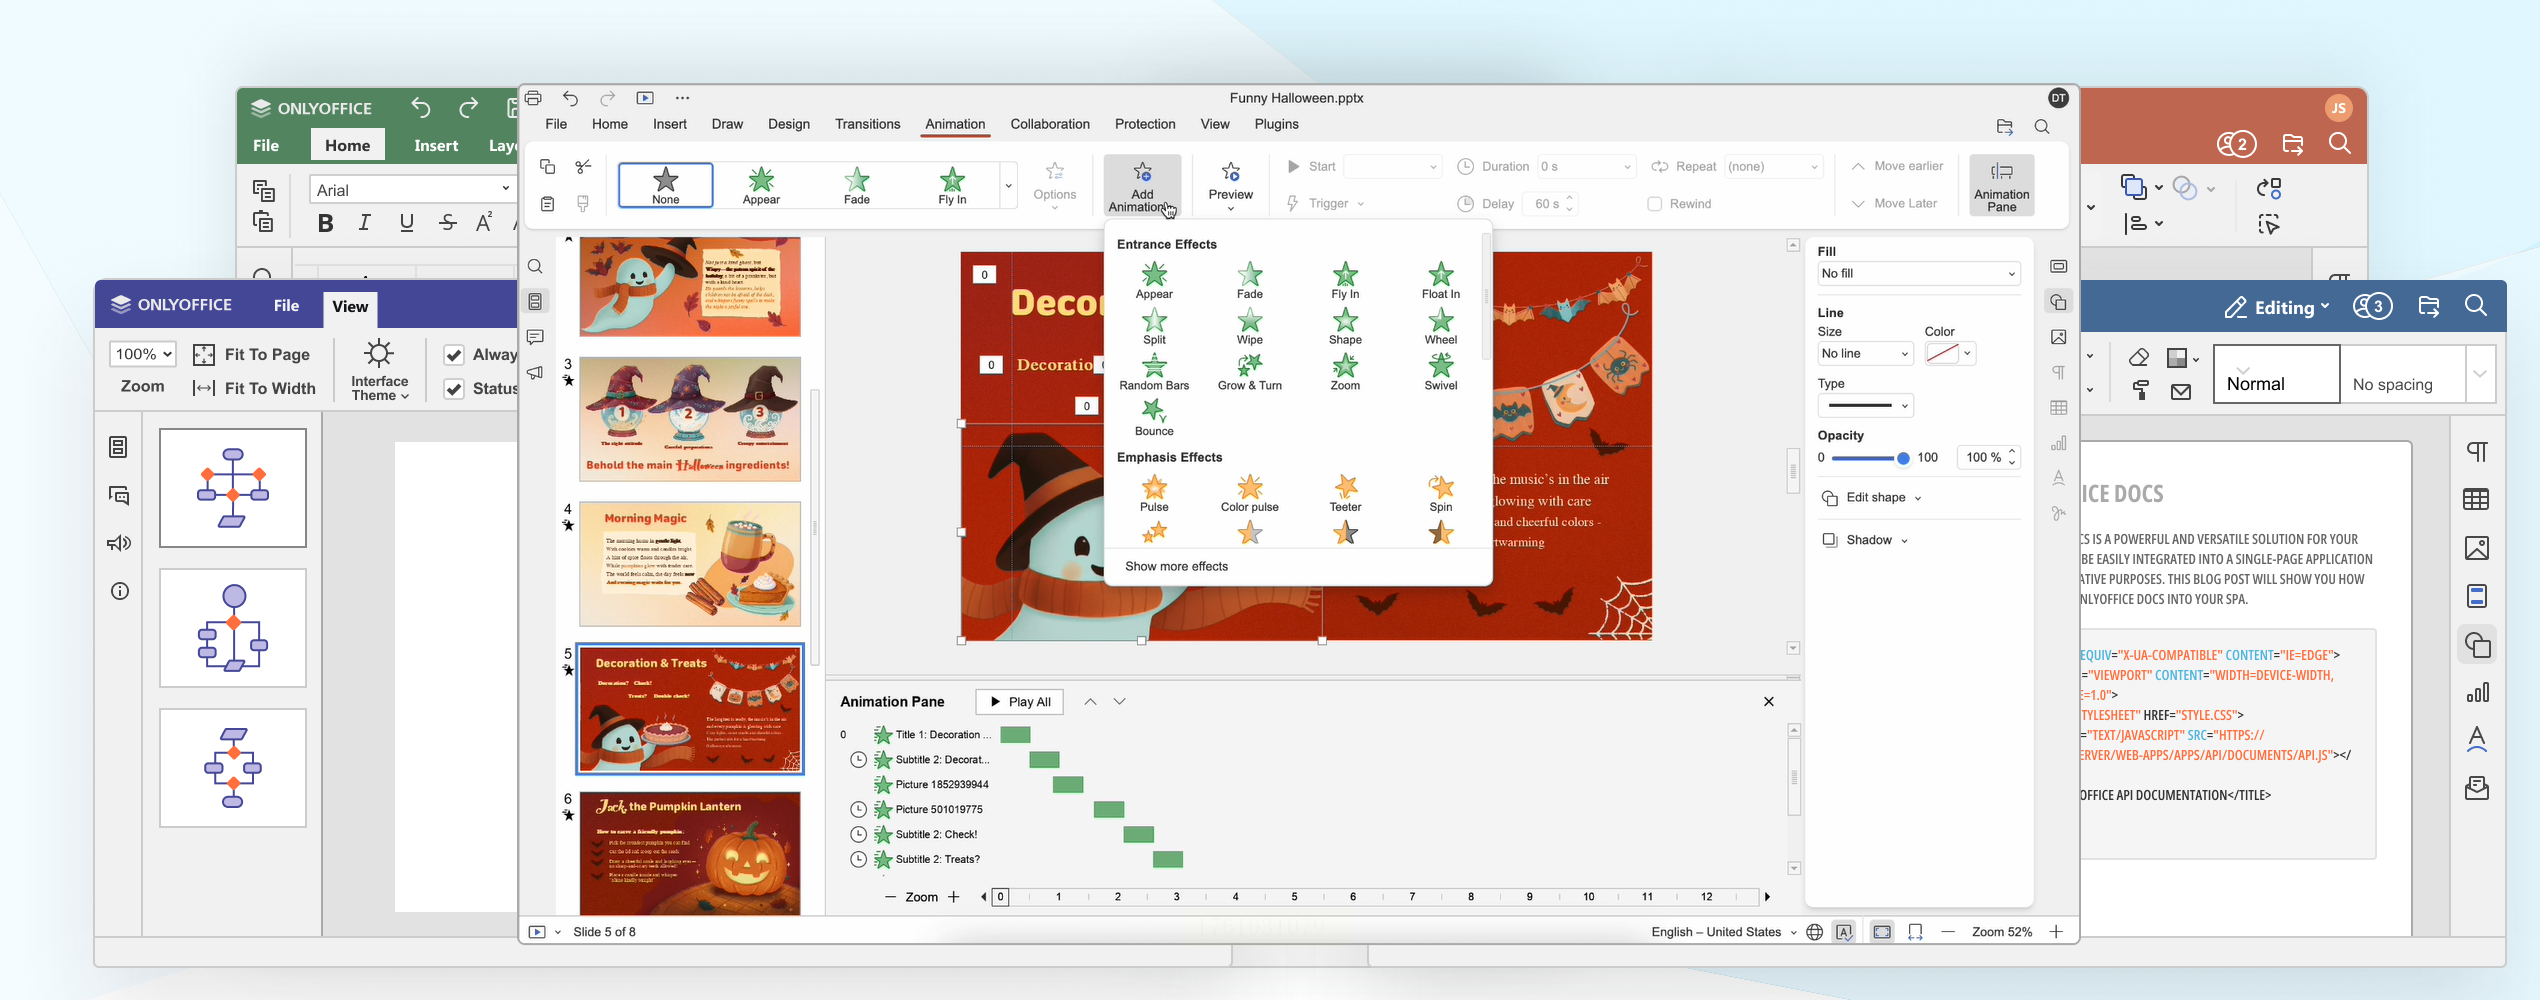This screenshot has width=2540, height=1000.
Task: Open table settings in document right sidebar
Action: (x=2476, y=499)
